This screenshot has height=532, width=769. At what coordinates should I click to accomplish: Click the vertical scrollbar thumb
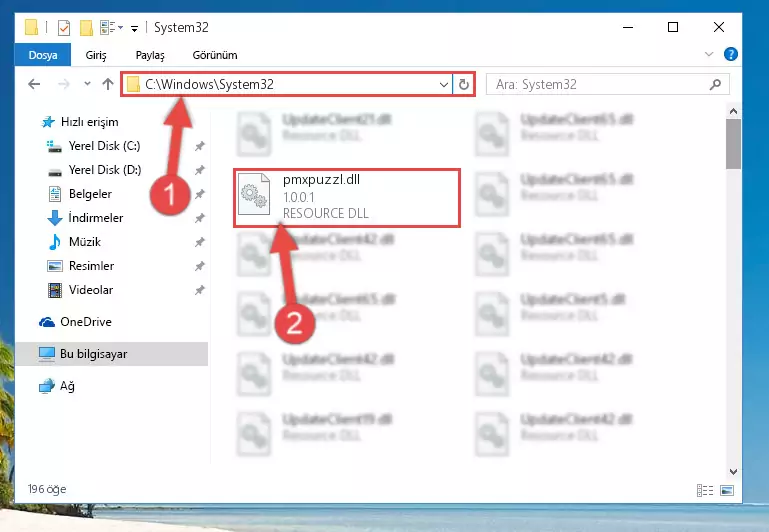click(733, 144)
